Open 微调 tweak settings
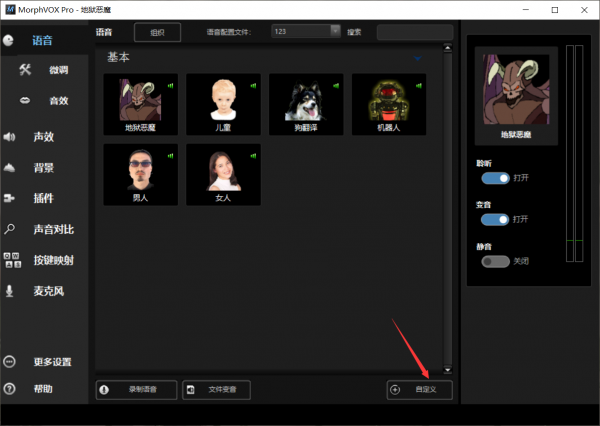 (x=59, y=70)
